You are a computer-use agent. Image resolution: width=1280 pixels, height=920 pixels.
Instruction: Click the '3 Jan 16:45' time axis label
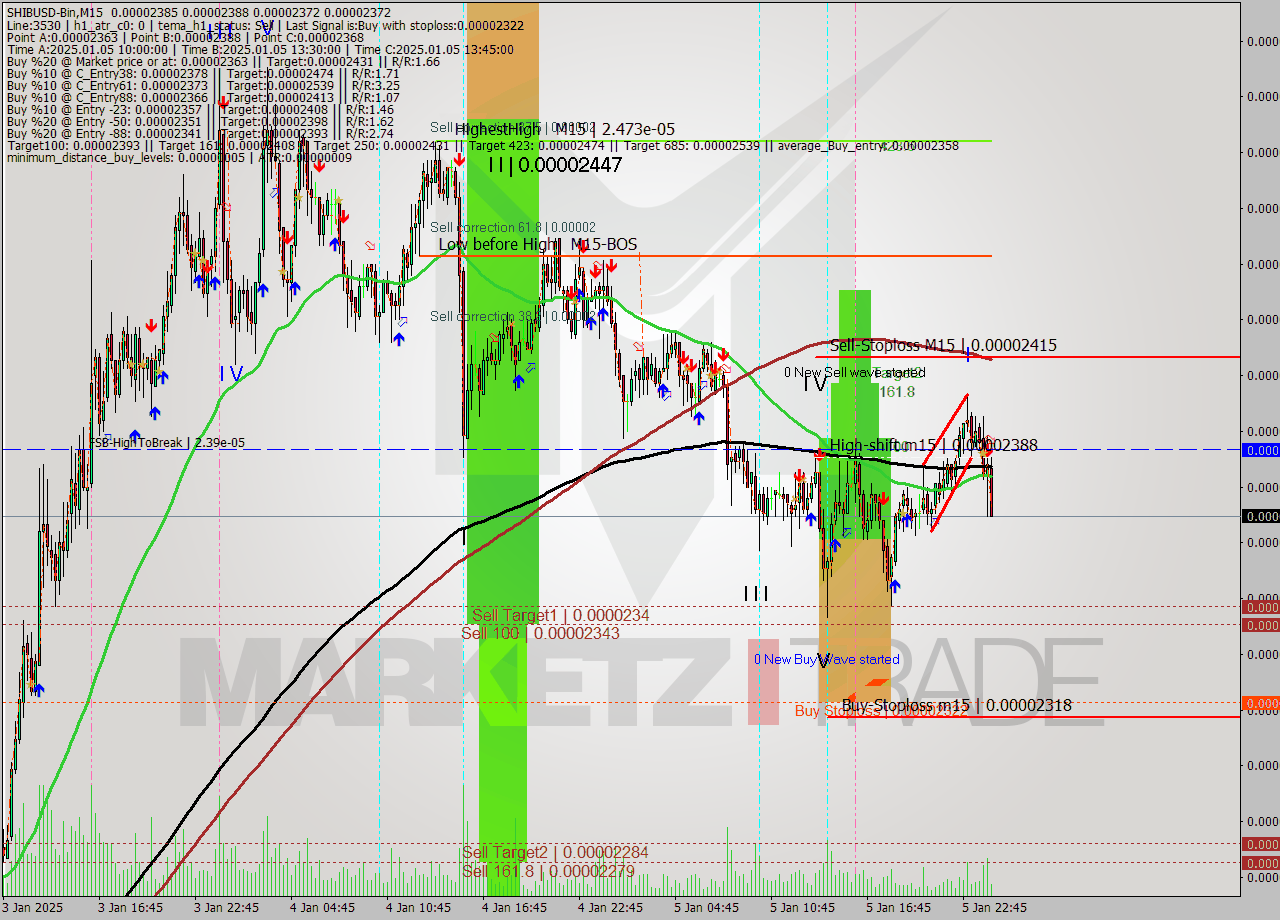pos(130,908)
